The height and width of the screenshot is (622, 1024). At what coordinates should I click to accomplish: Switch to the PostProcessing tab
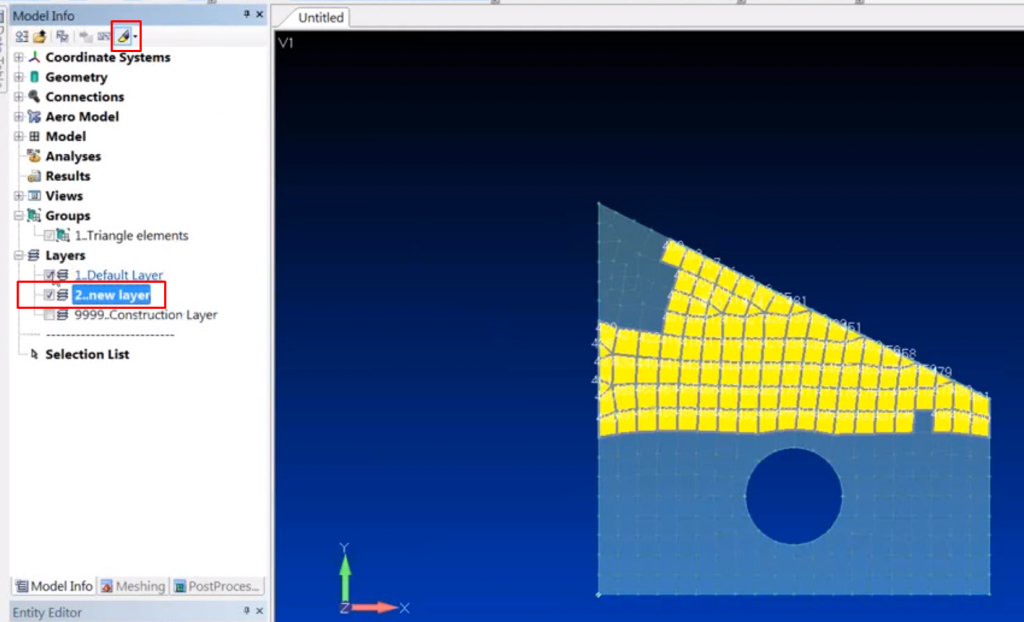(217, 586)
